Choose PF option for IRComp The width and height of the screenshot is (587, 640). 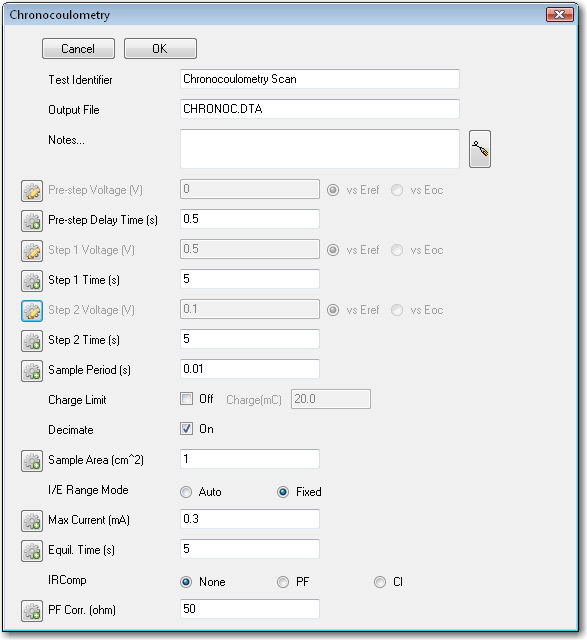coord(283,582)
